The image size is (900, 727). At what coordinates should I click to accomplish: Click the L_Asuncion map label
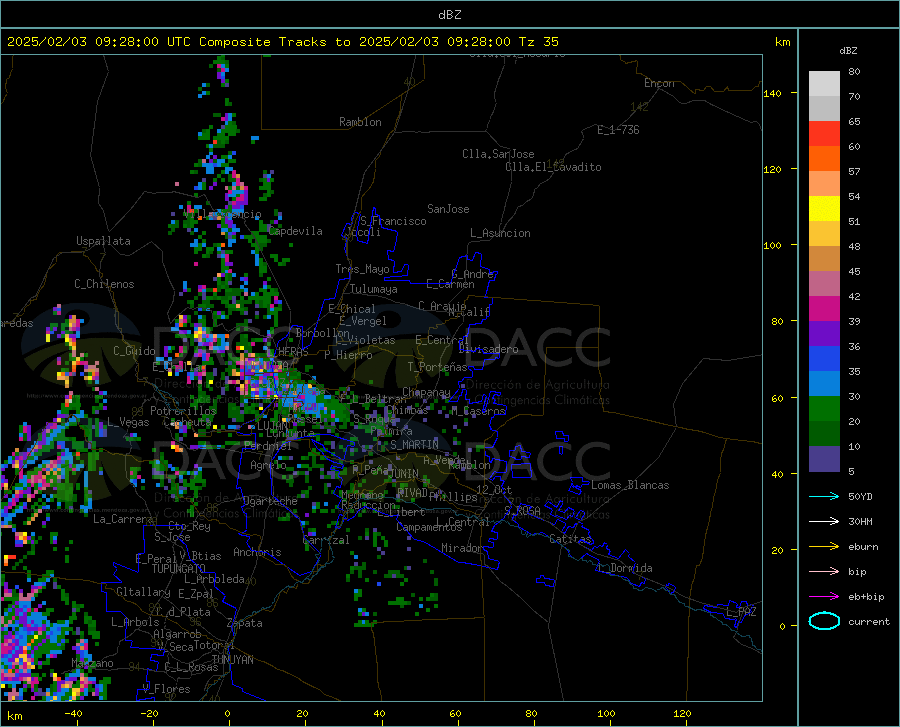pos(500,233)
